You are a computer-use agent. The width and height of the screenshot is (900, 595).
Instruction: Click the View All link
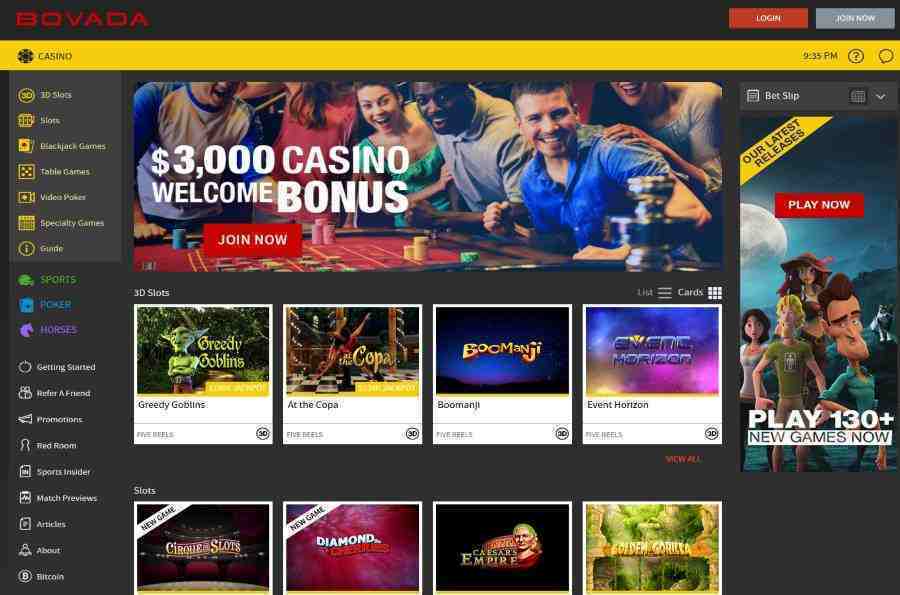click(682, 459)
